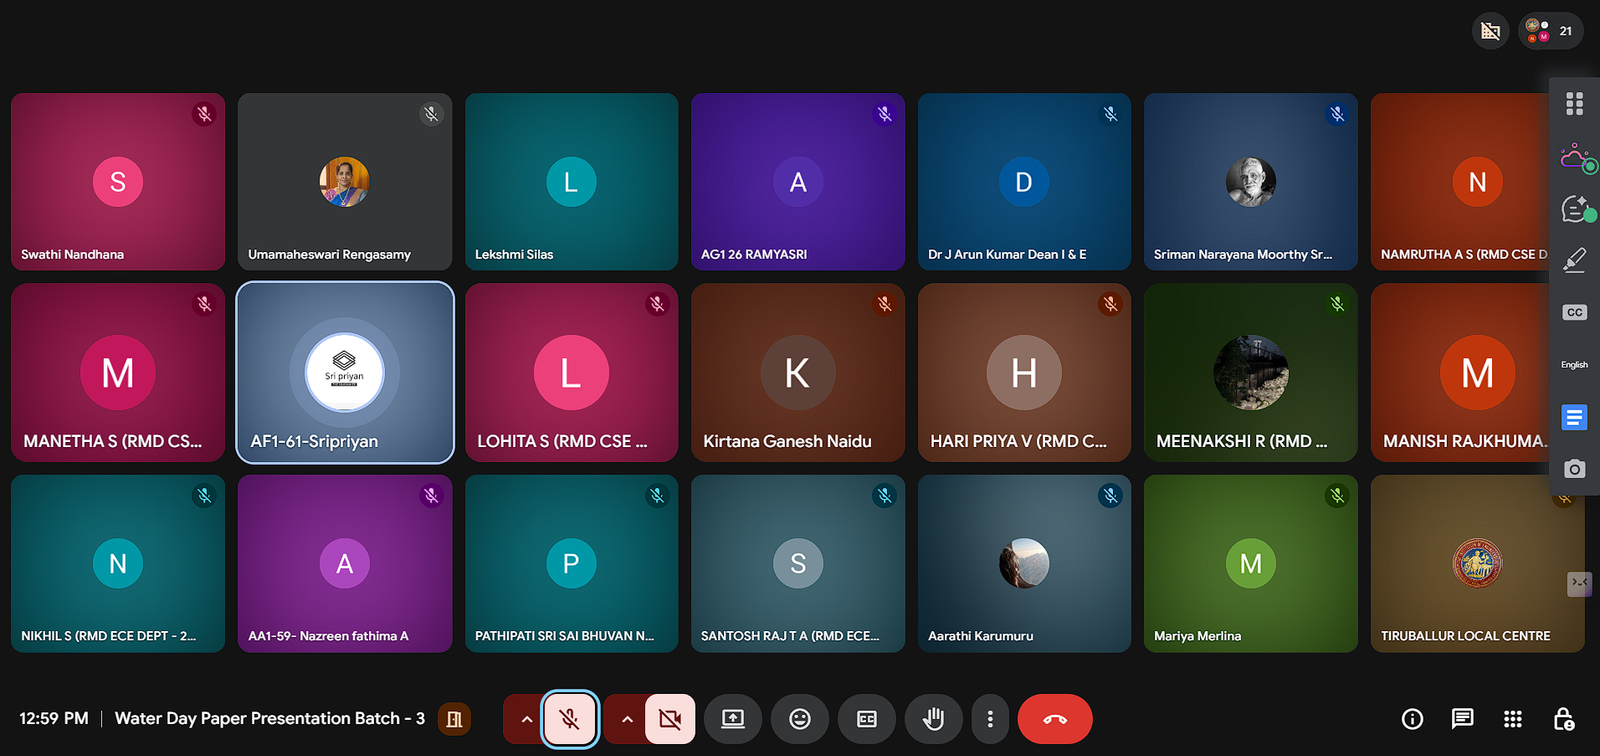Viewport: 1600px width, 756px height.
Task: Raise your hand in the meeting
Action: click(x=933, y=719)
